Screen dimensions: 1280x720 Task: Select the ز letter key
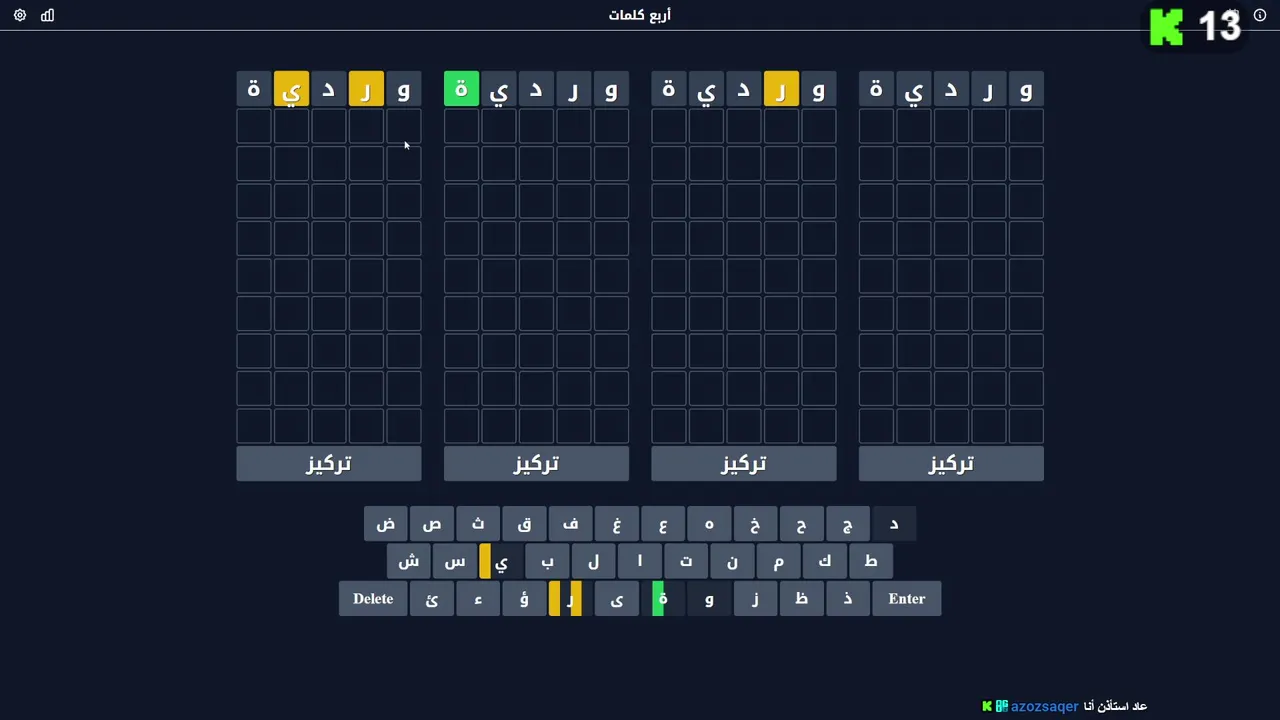pos(755,599)
